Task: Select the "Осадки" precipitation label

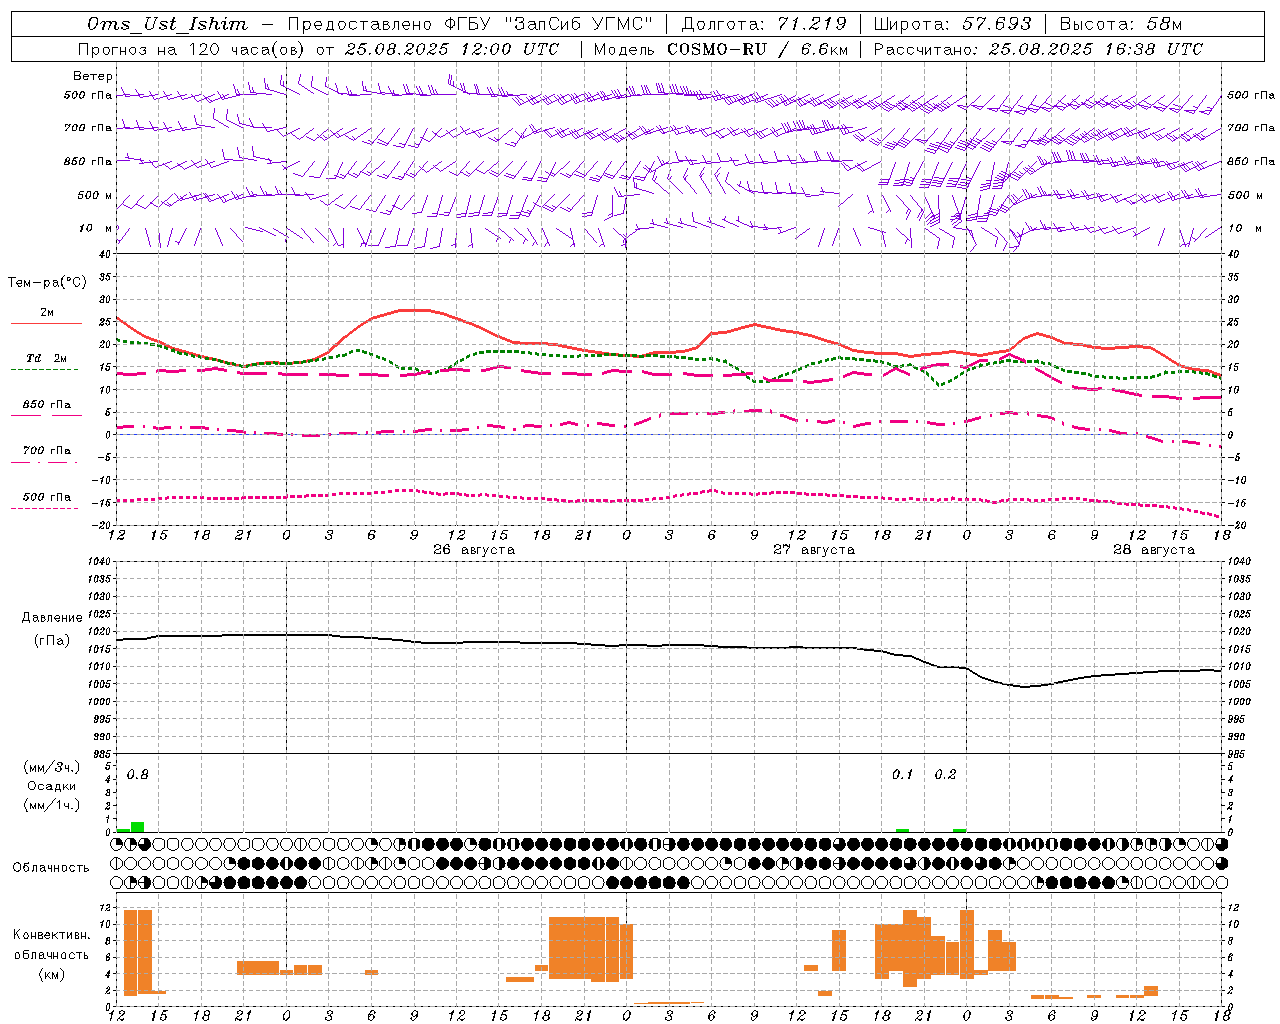Action: (x=52, y=786)
